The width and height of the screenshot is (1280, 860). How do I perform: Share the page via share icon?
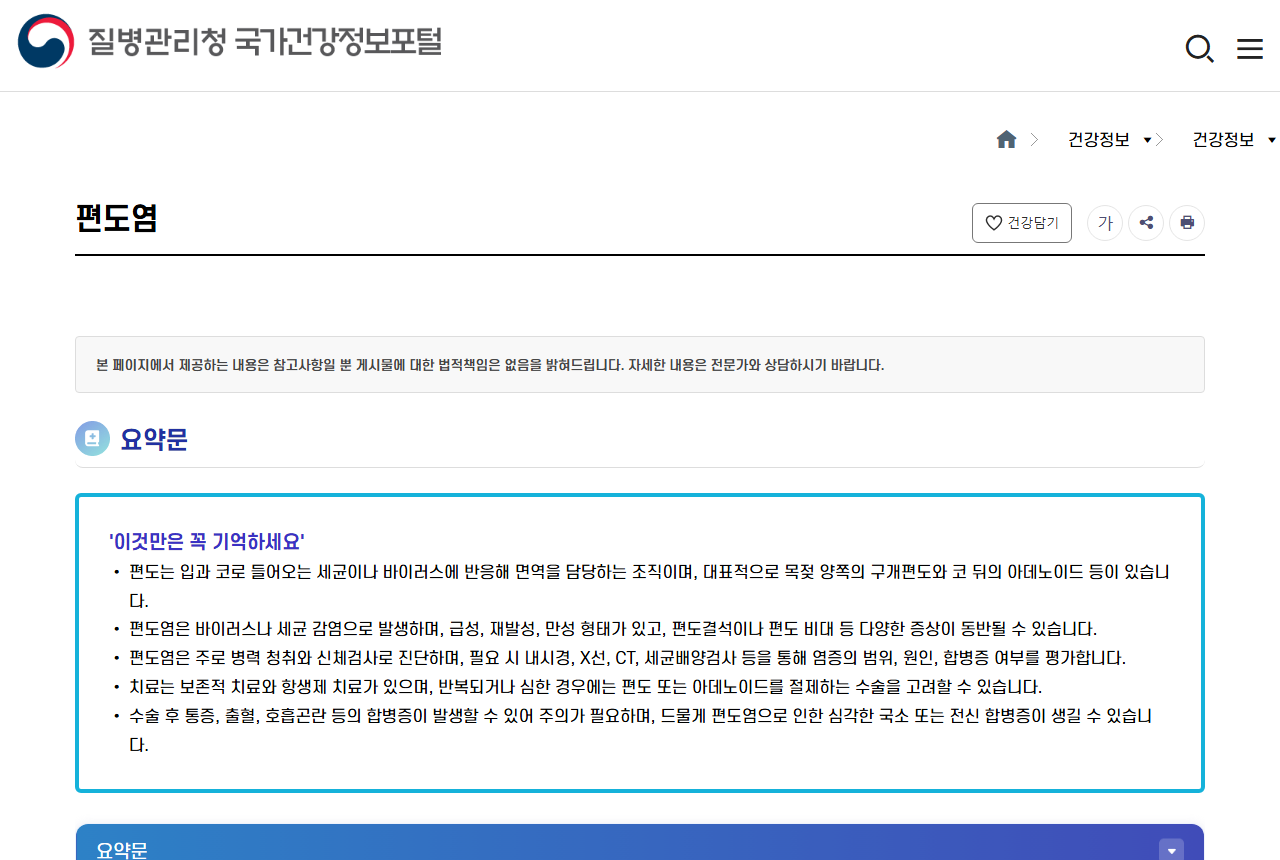1146,223
